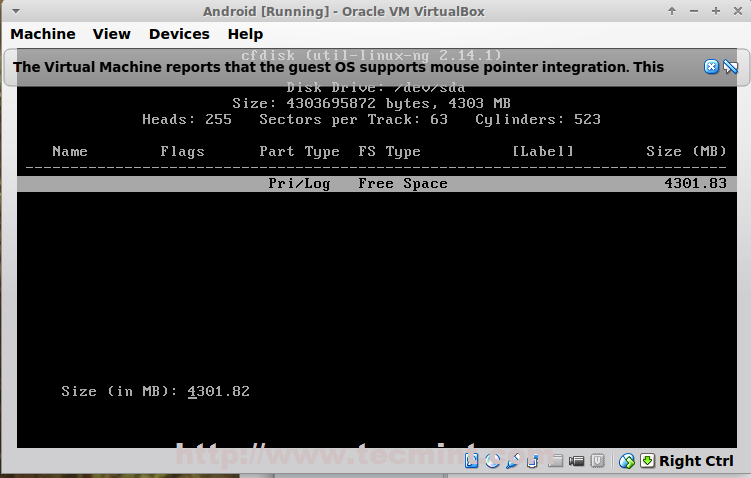
Task: Open the Devices menu
Action: pos(179,34)
